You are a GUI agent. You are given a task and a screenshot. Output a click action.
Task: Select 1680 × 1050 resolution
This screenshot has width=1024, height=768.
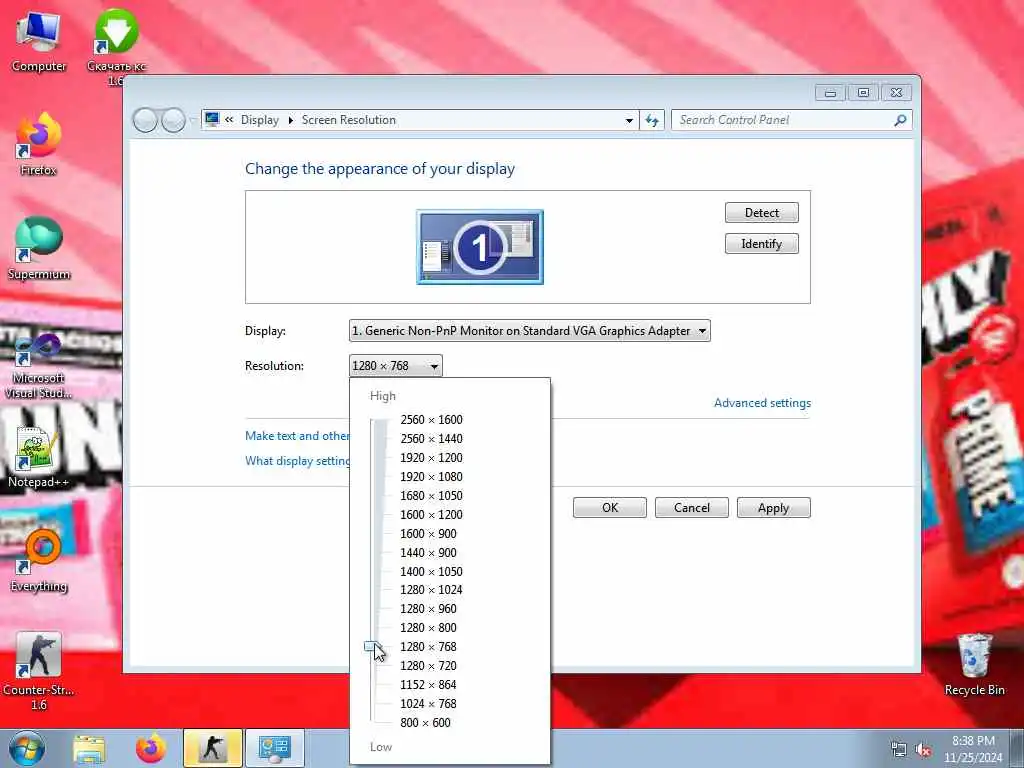tap(431, 496)
